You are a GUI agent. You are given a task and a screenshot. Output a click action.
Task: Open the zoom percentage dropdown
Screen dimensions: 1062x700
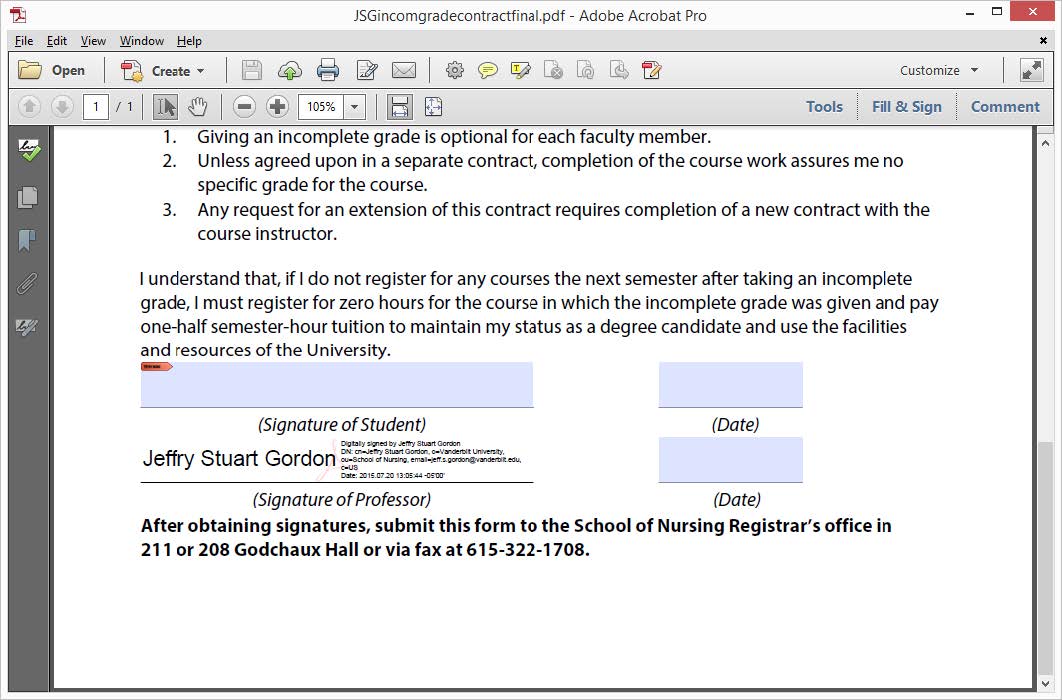click(355, 106)
